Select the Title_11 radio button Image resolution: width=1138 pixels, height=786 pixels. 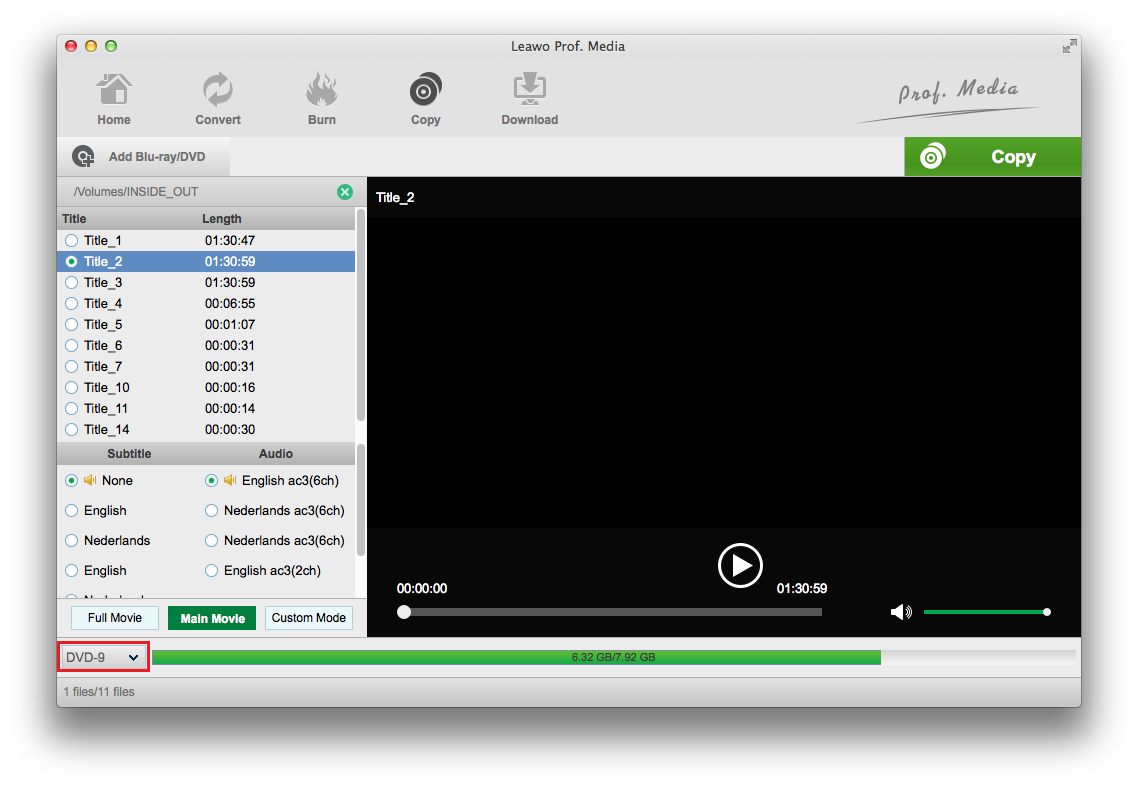click(x=71, y=409)
